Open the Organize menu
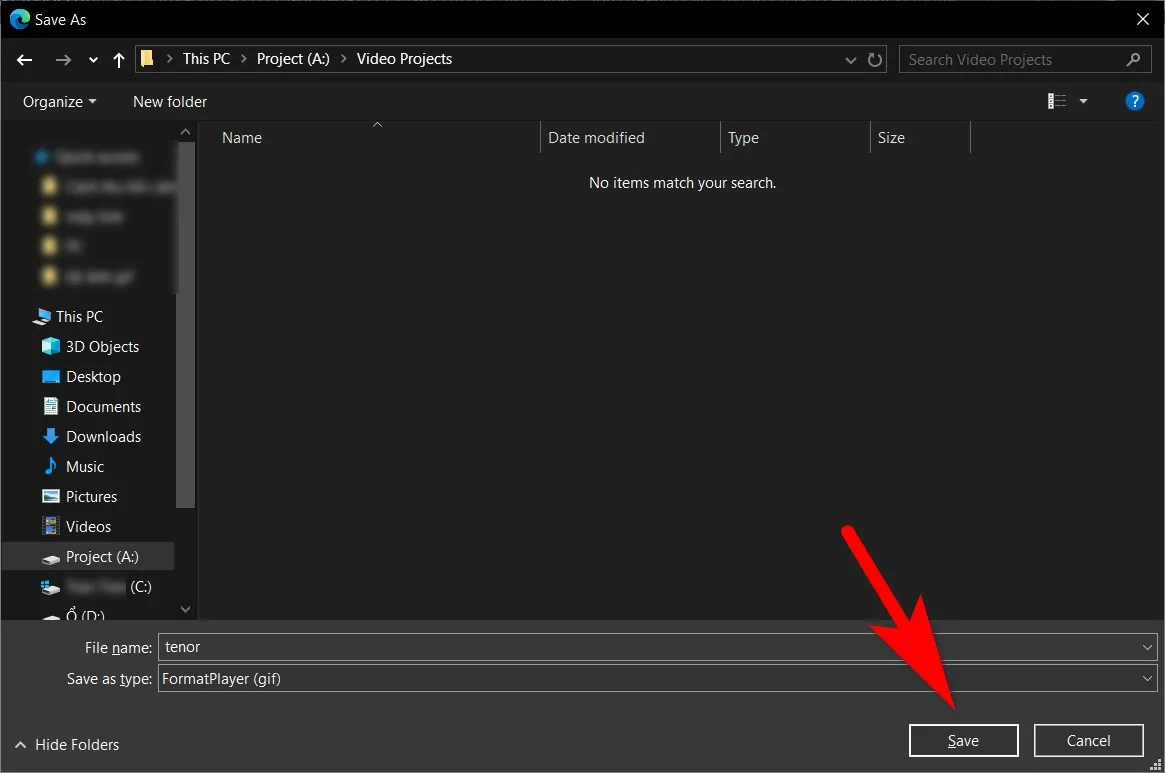This screenshot has width=1165, height=773. click(60, 102)
